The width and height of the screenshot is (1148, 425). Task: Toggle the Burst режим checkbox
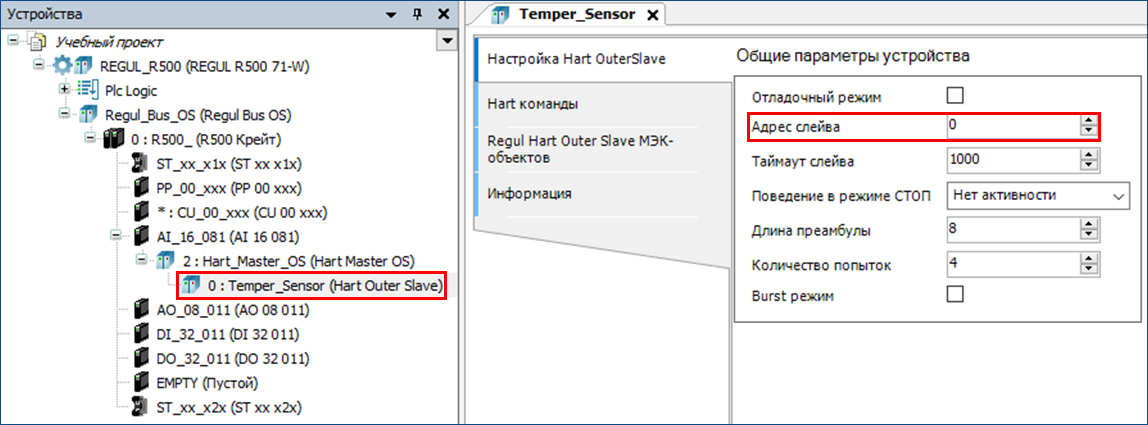point(954,295)
